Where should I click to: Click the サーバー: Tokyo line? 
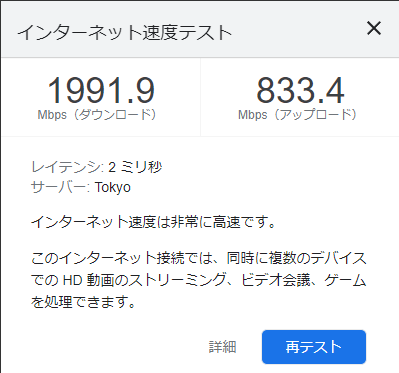click(x=81, y=187)
